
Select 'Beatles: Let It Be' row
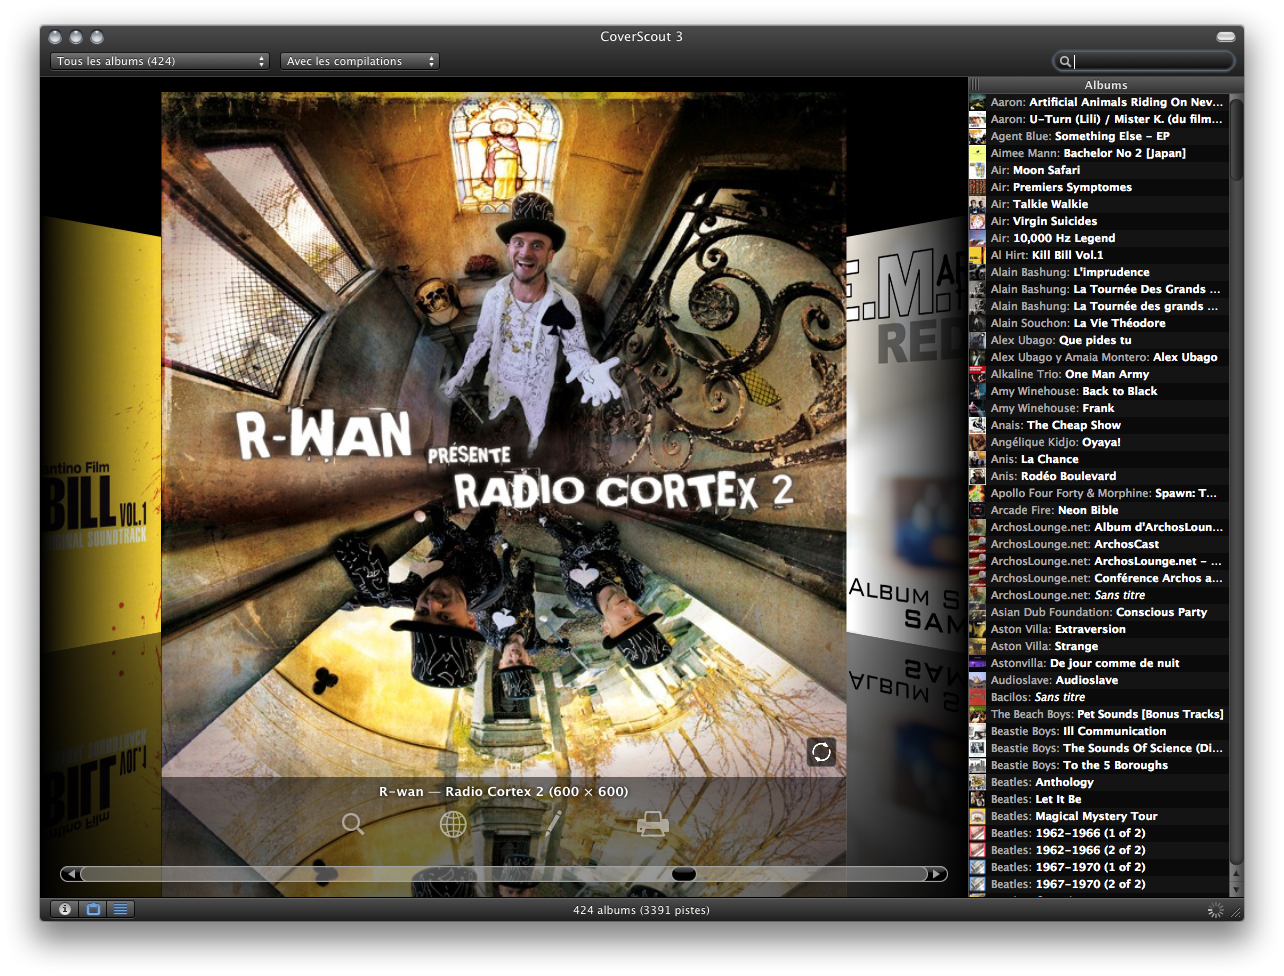pyautogui.click(x=1098, y=799)
